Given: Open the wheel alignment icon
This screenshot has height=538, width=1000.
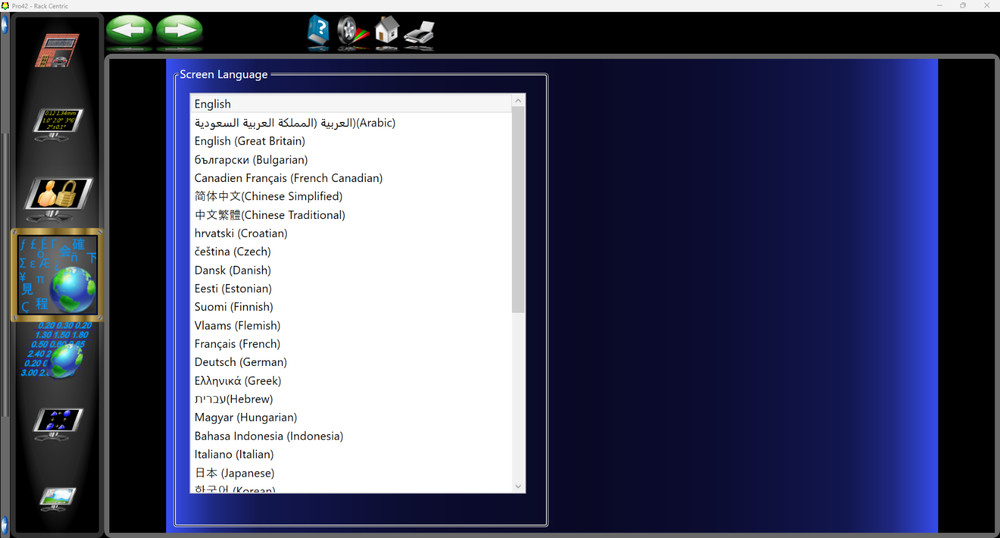Looking at the screenshot, I should click(352, 33).
